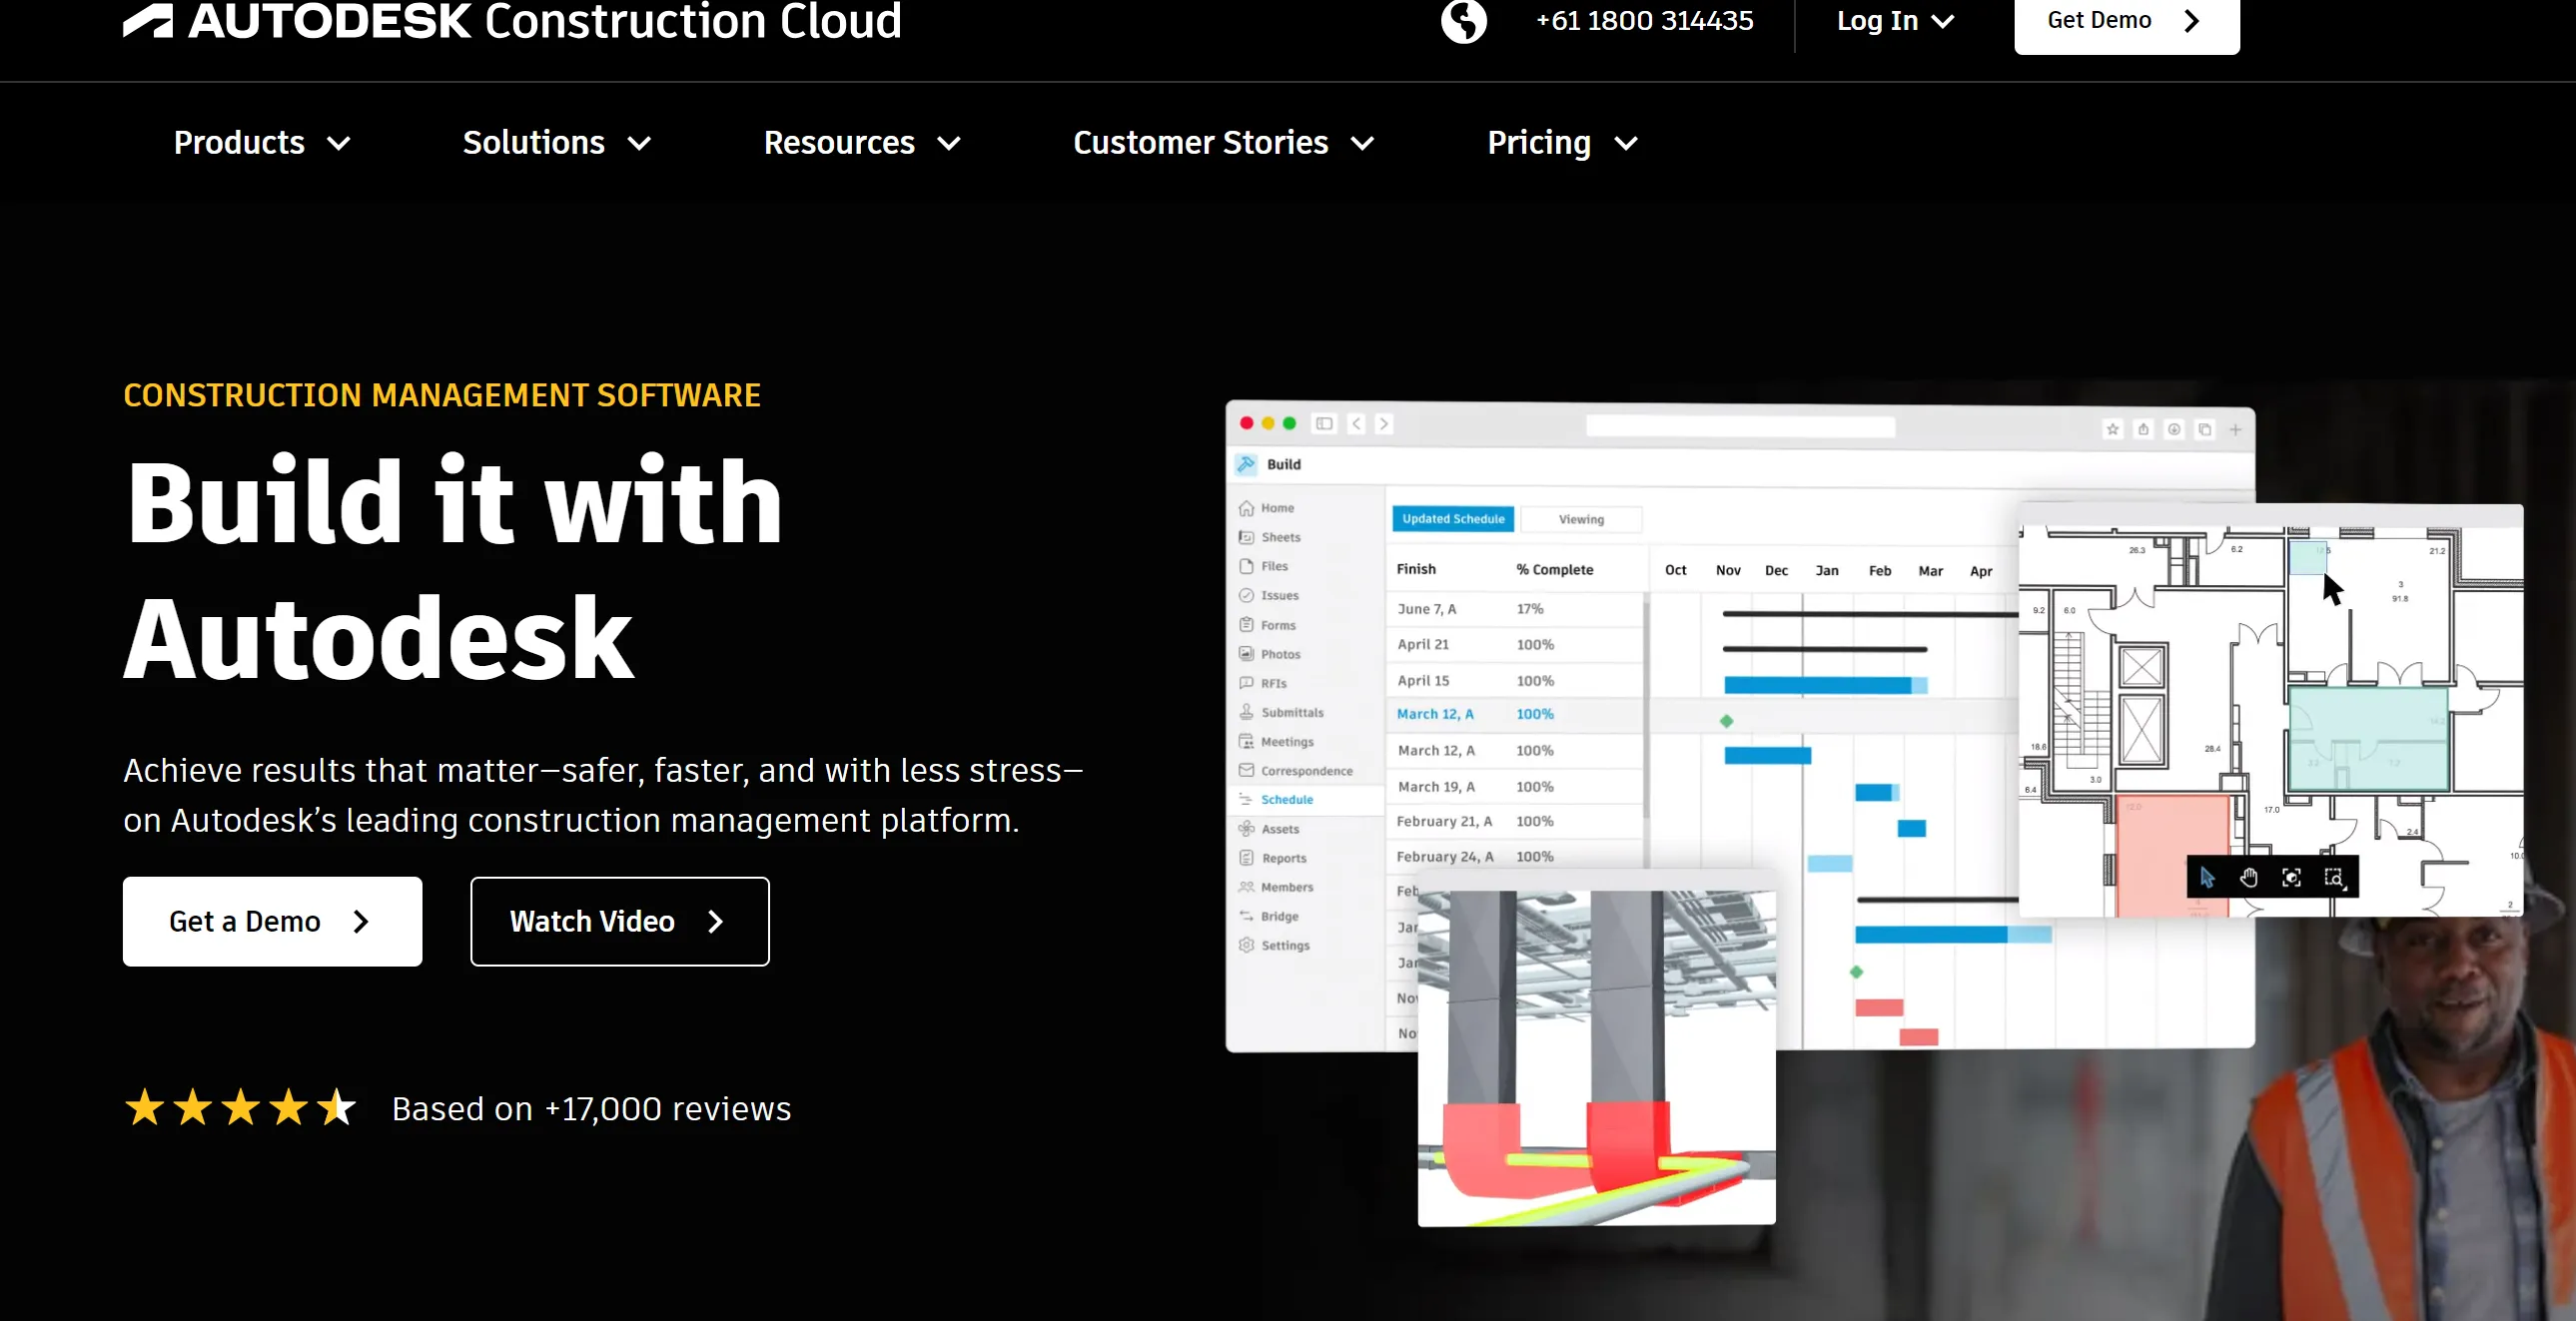
Task: Click the June 7, A schedule row
Action: [1515, 609]
